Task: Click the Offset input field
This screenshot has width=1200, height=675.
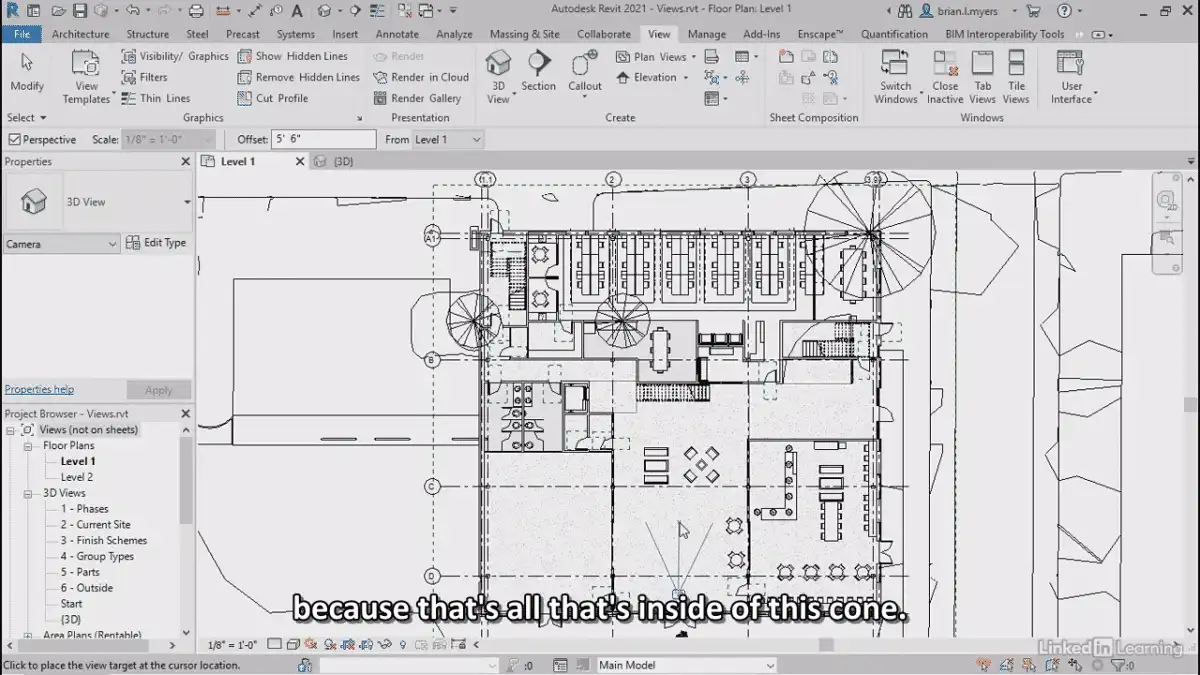Action: pos(324,140)
